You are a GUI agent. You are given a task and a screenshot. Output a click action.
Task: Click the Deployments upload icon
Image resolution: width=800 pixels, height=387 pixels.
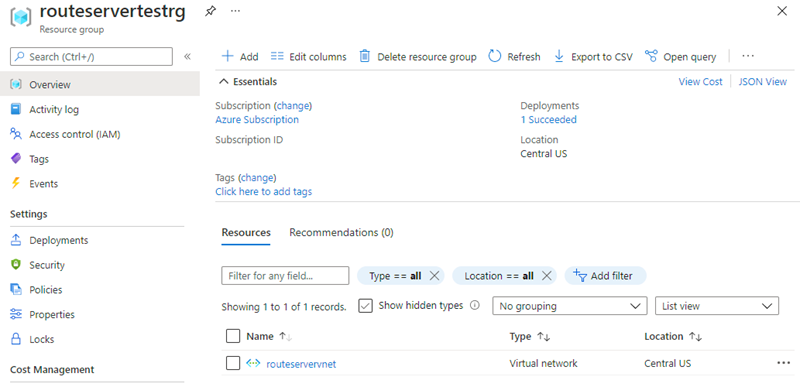pos(16,240)
